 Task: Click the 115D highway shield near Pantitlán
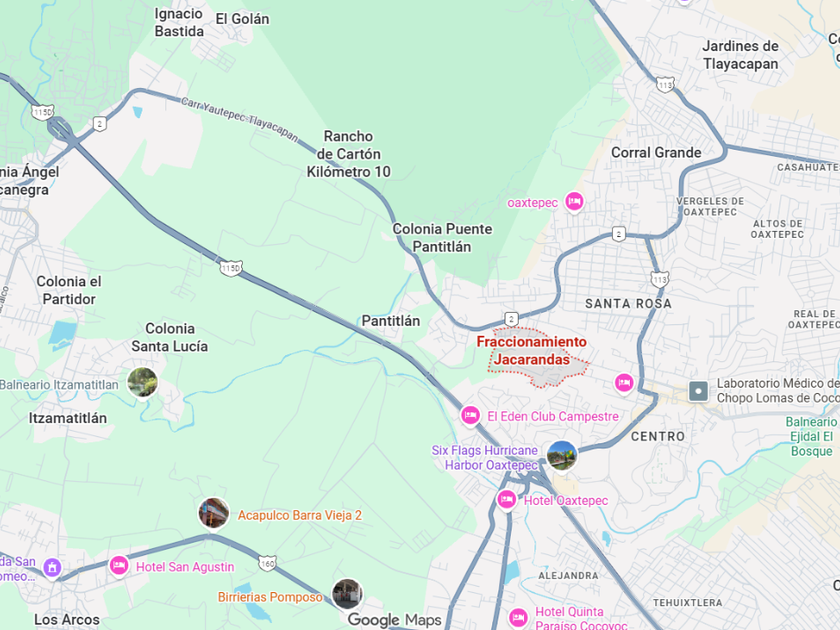tap(231, 268)
